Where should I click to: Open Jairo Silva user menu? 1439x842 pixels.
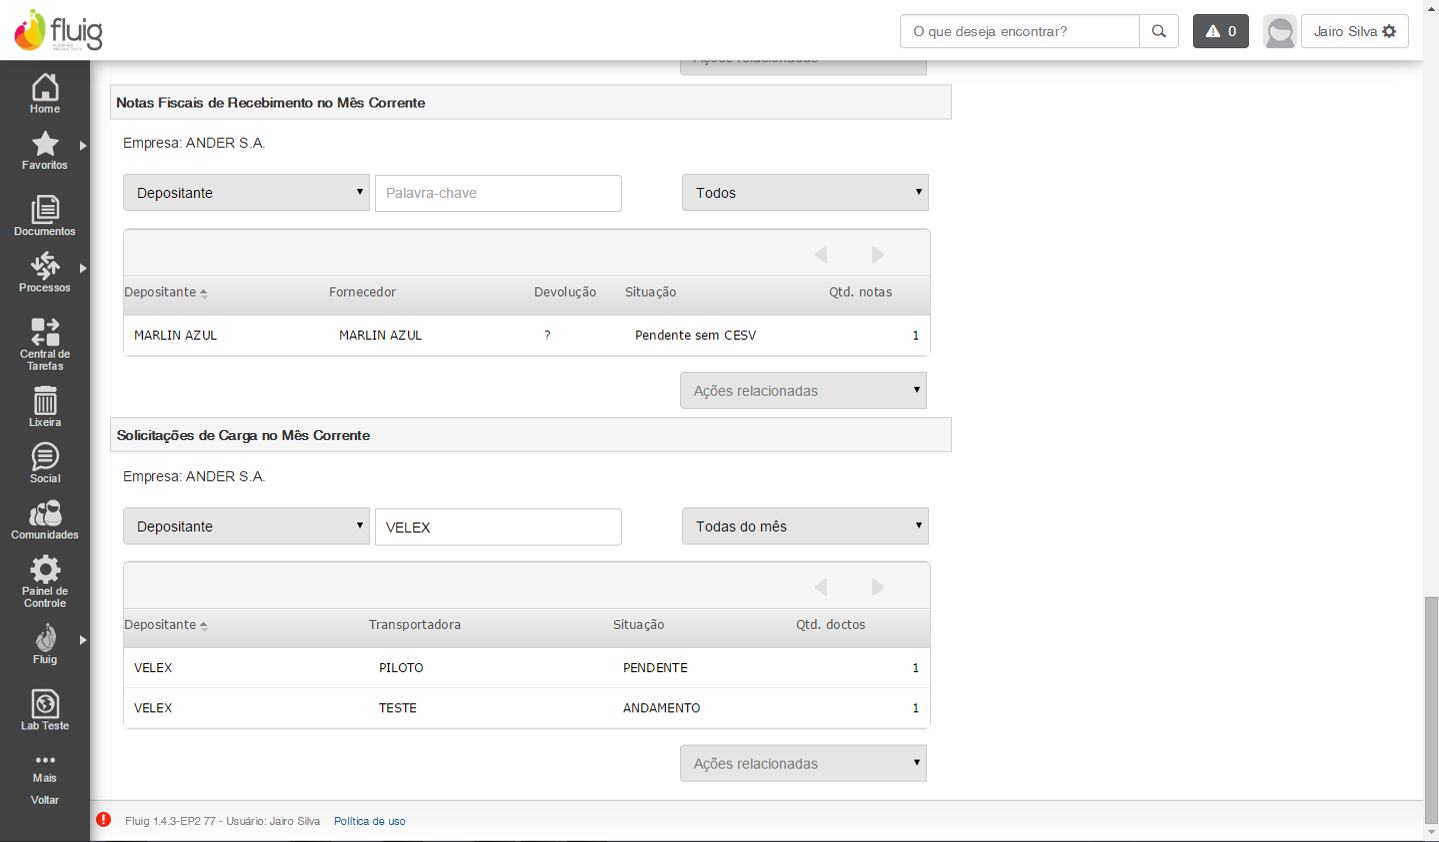1354,31
